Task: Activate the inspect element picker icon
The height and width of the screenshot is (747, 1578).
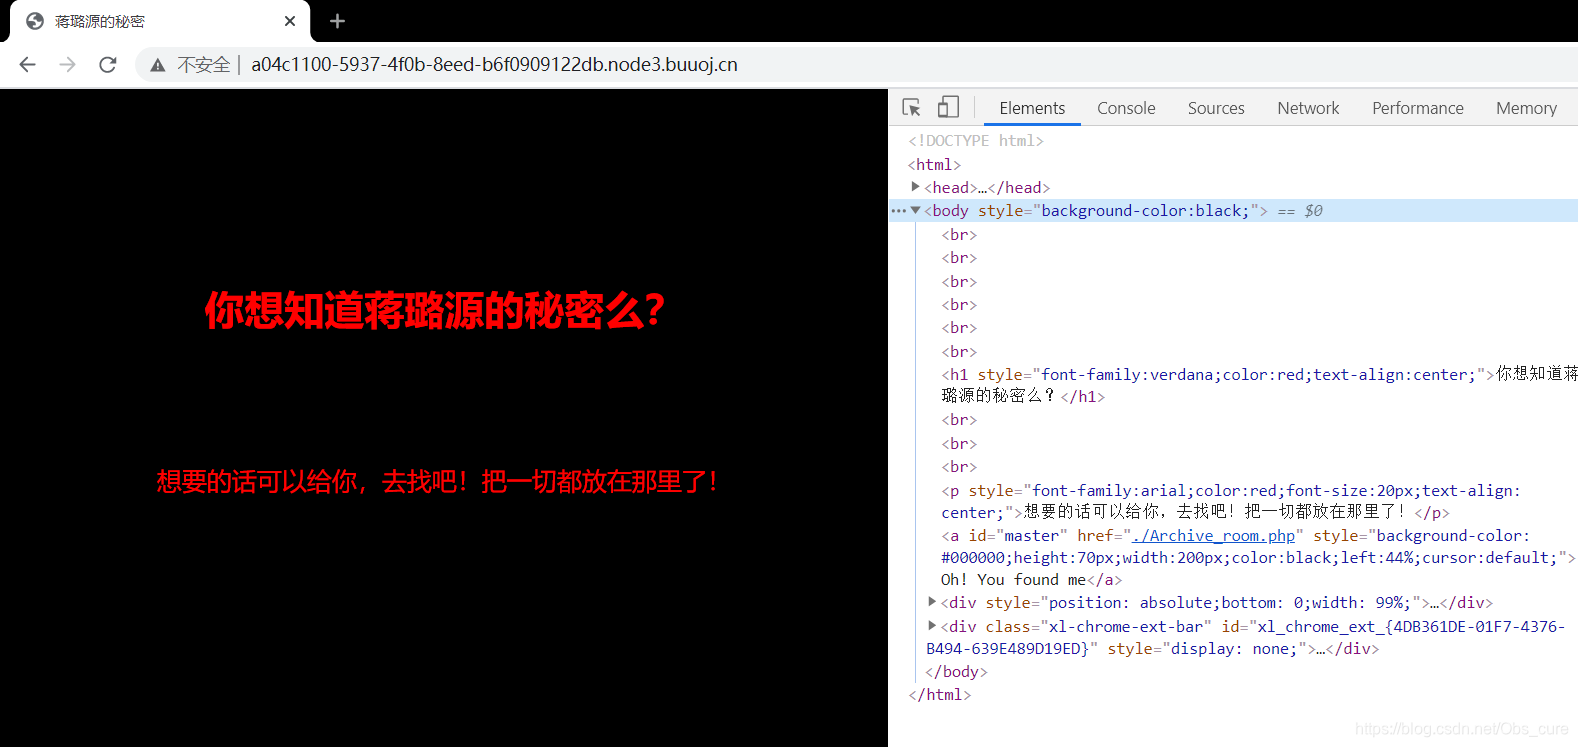Action: coord(911,107)
